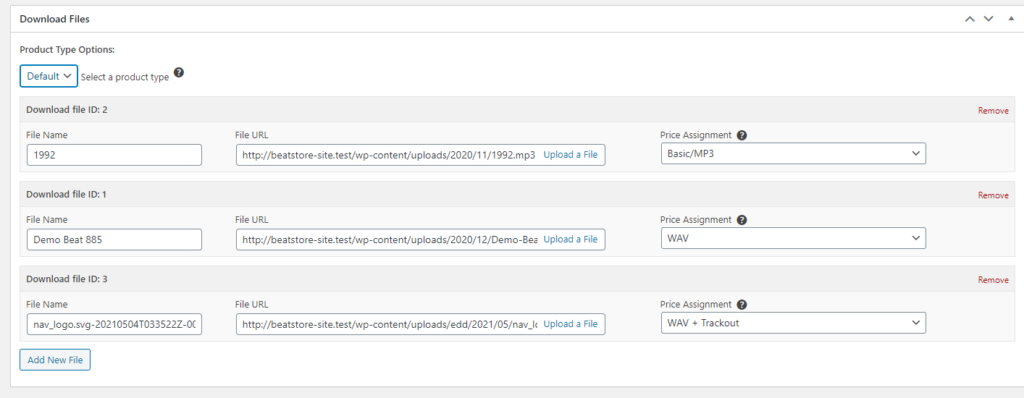Click Upload a File for Demo Beat URL
Viewport: 1024px width, 398px height.
point(570,239)
